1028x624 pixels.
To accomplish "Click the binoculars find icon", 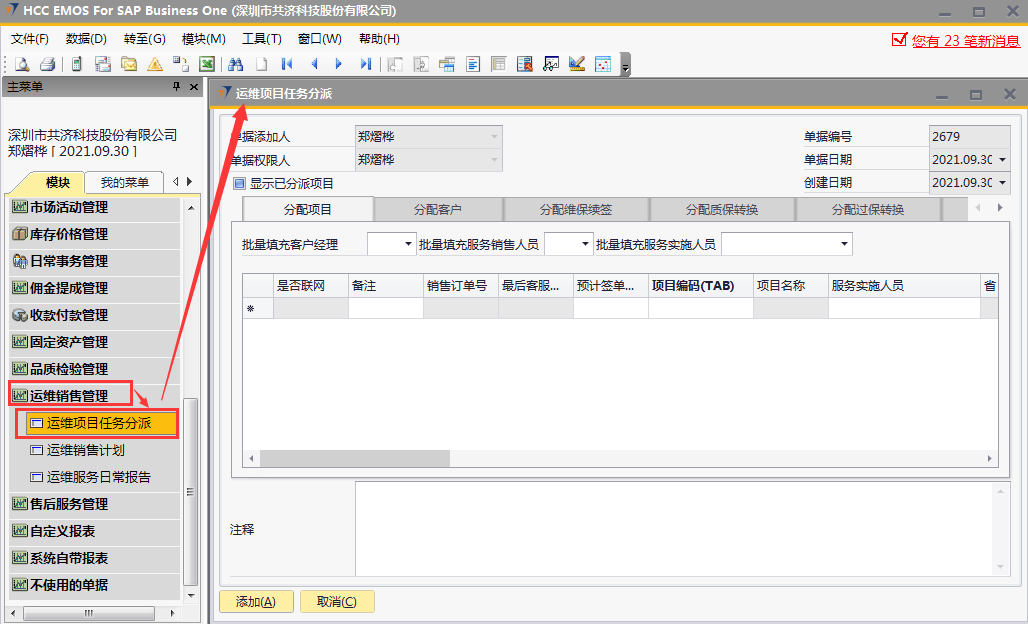I will click(236, 64).
